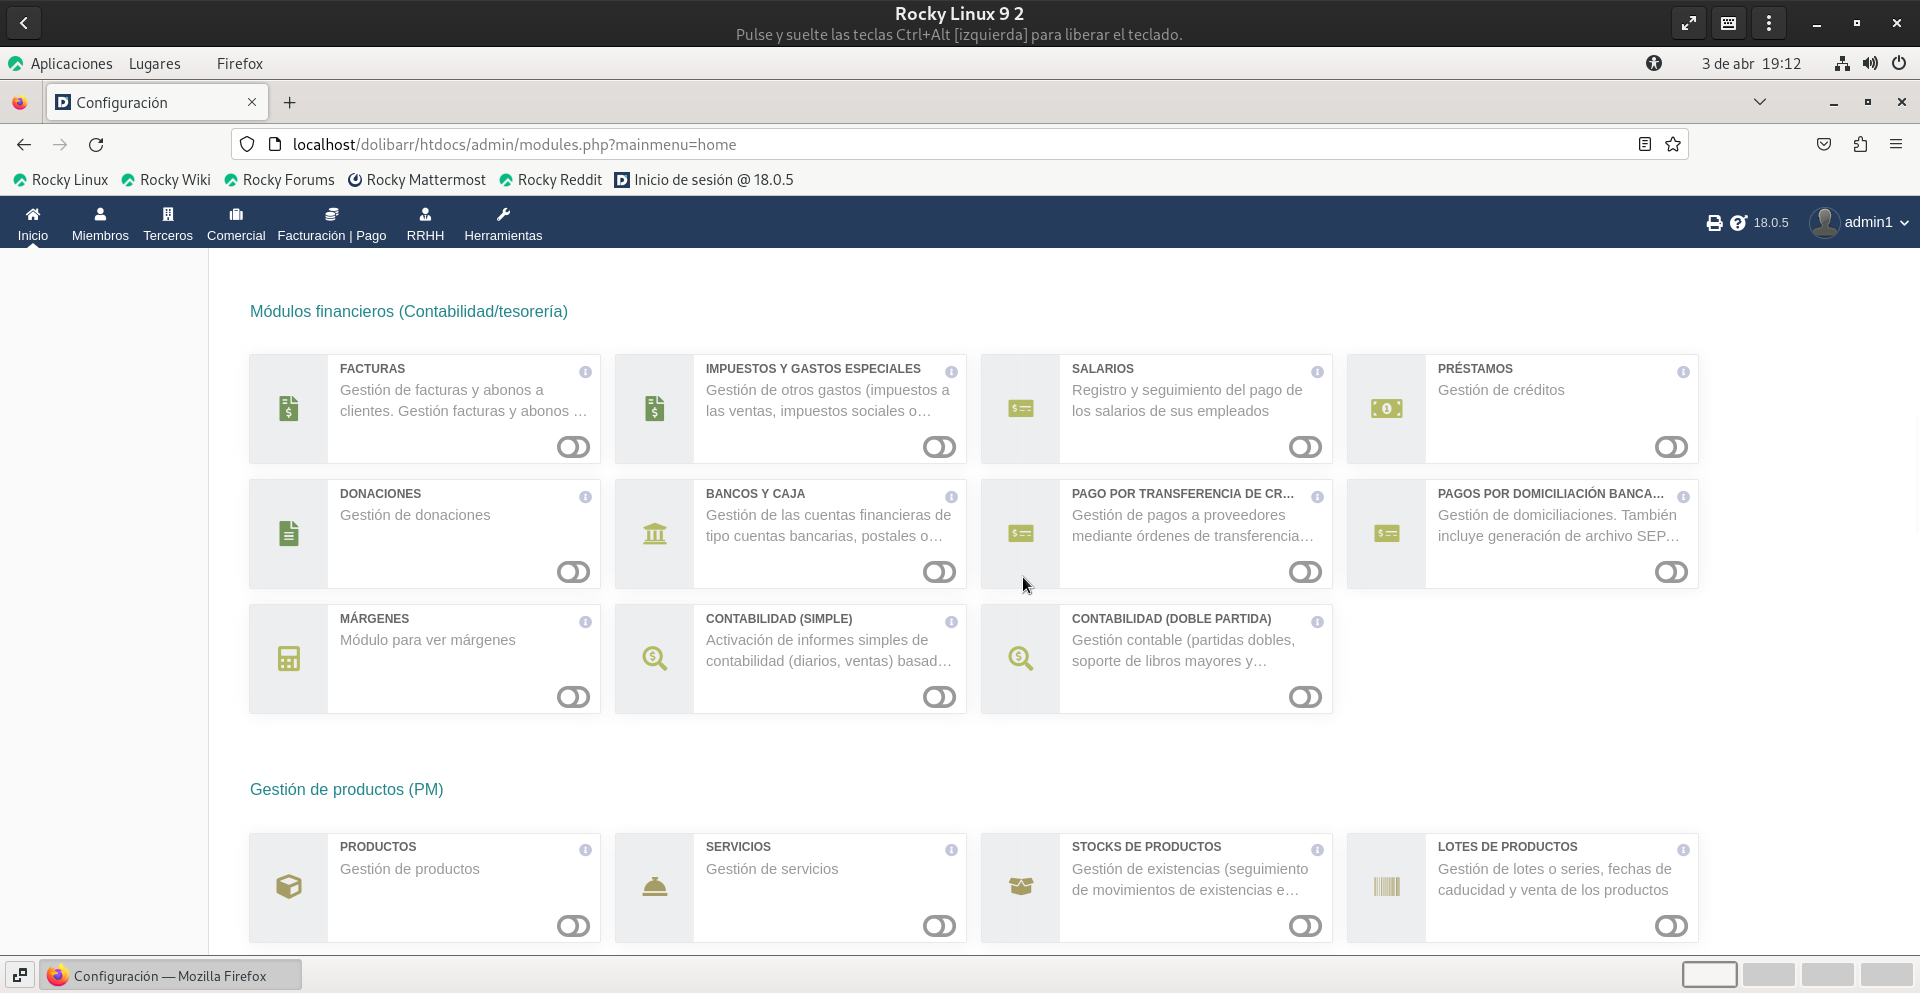Open the Terceros top menu
1920x993 pixels.
(x=168, y=224)
